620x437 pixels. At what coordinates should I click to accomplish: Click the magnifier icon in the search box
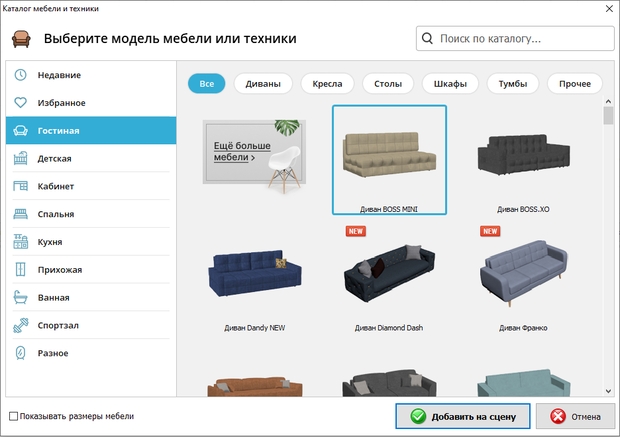427,38
